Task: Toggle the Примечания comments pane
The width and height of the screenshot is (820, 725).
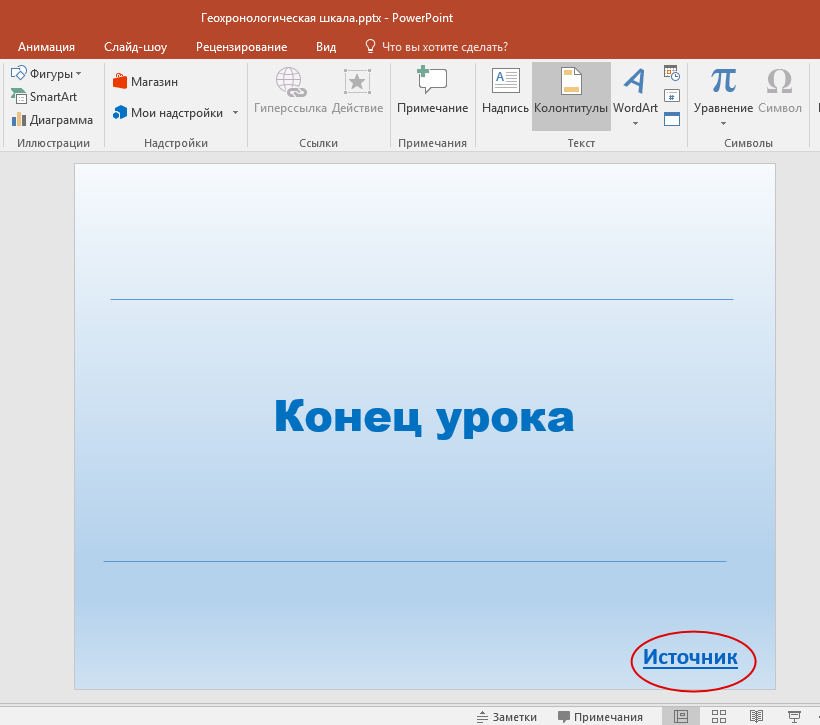Action: coord(600,717)
